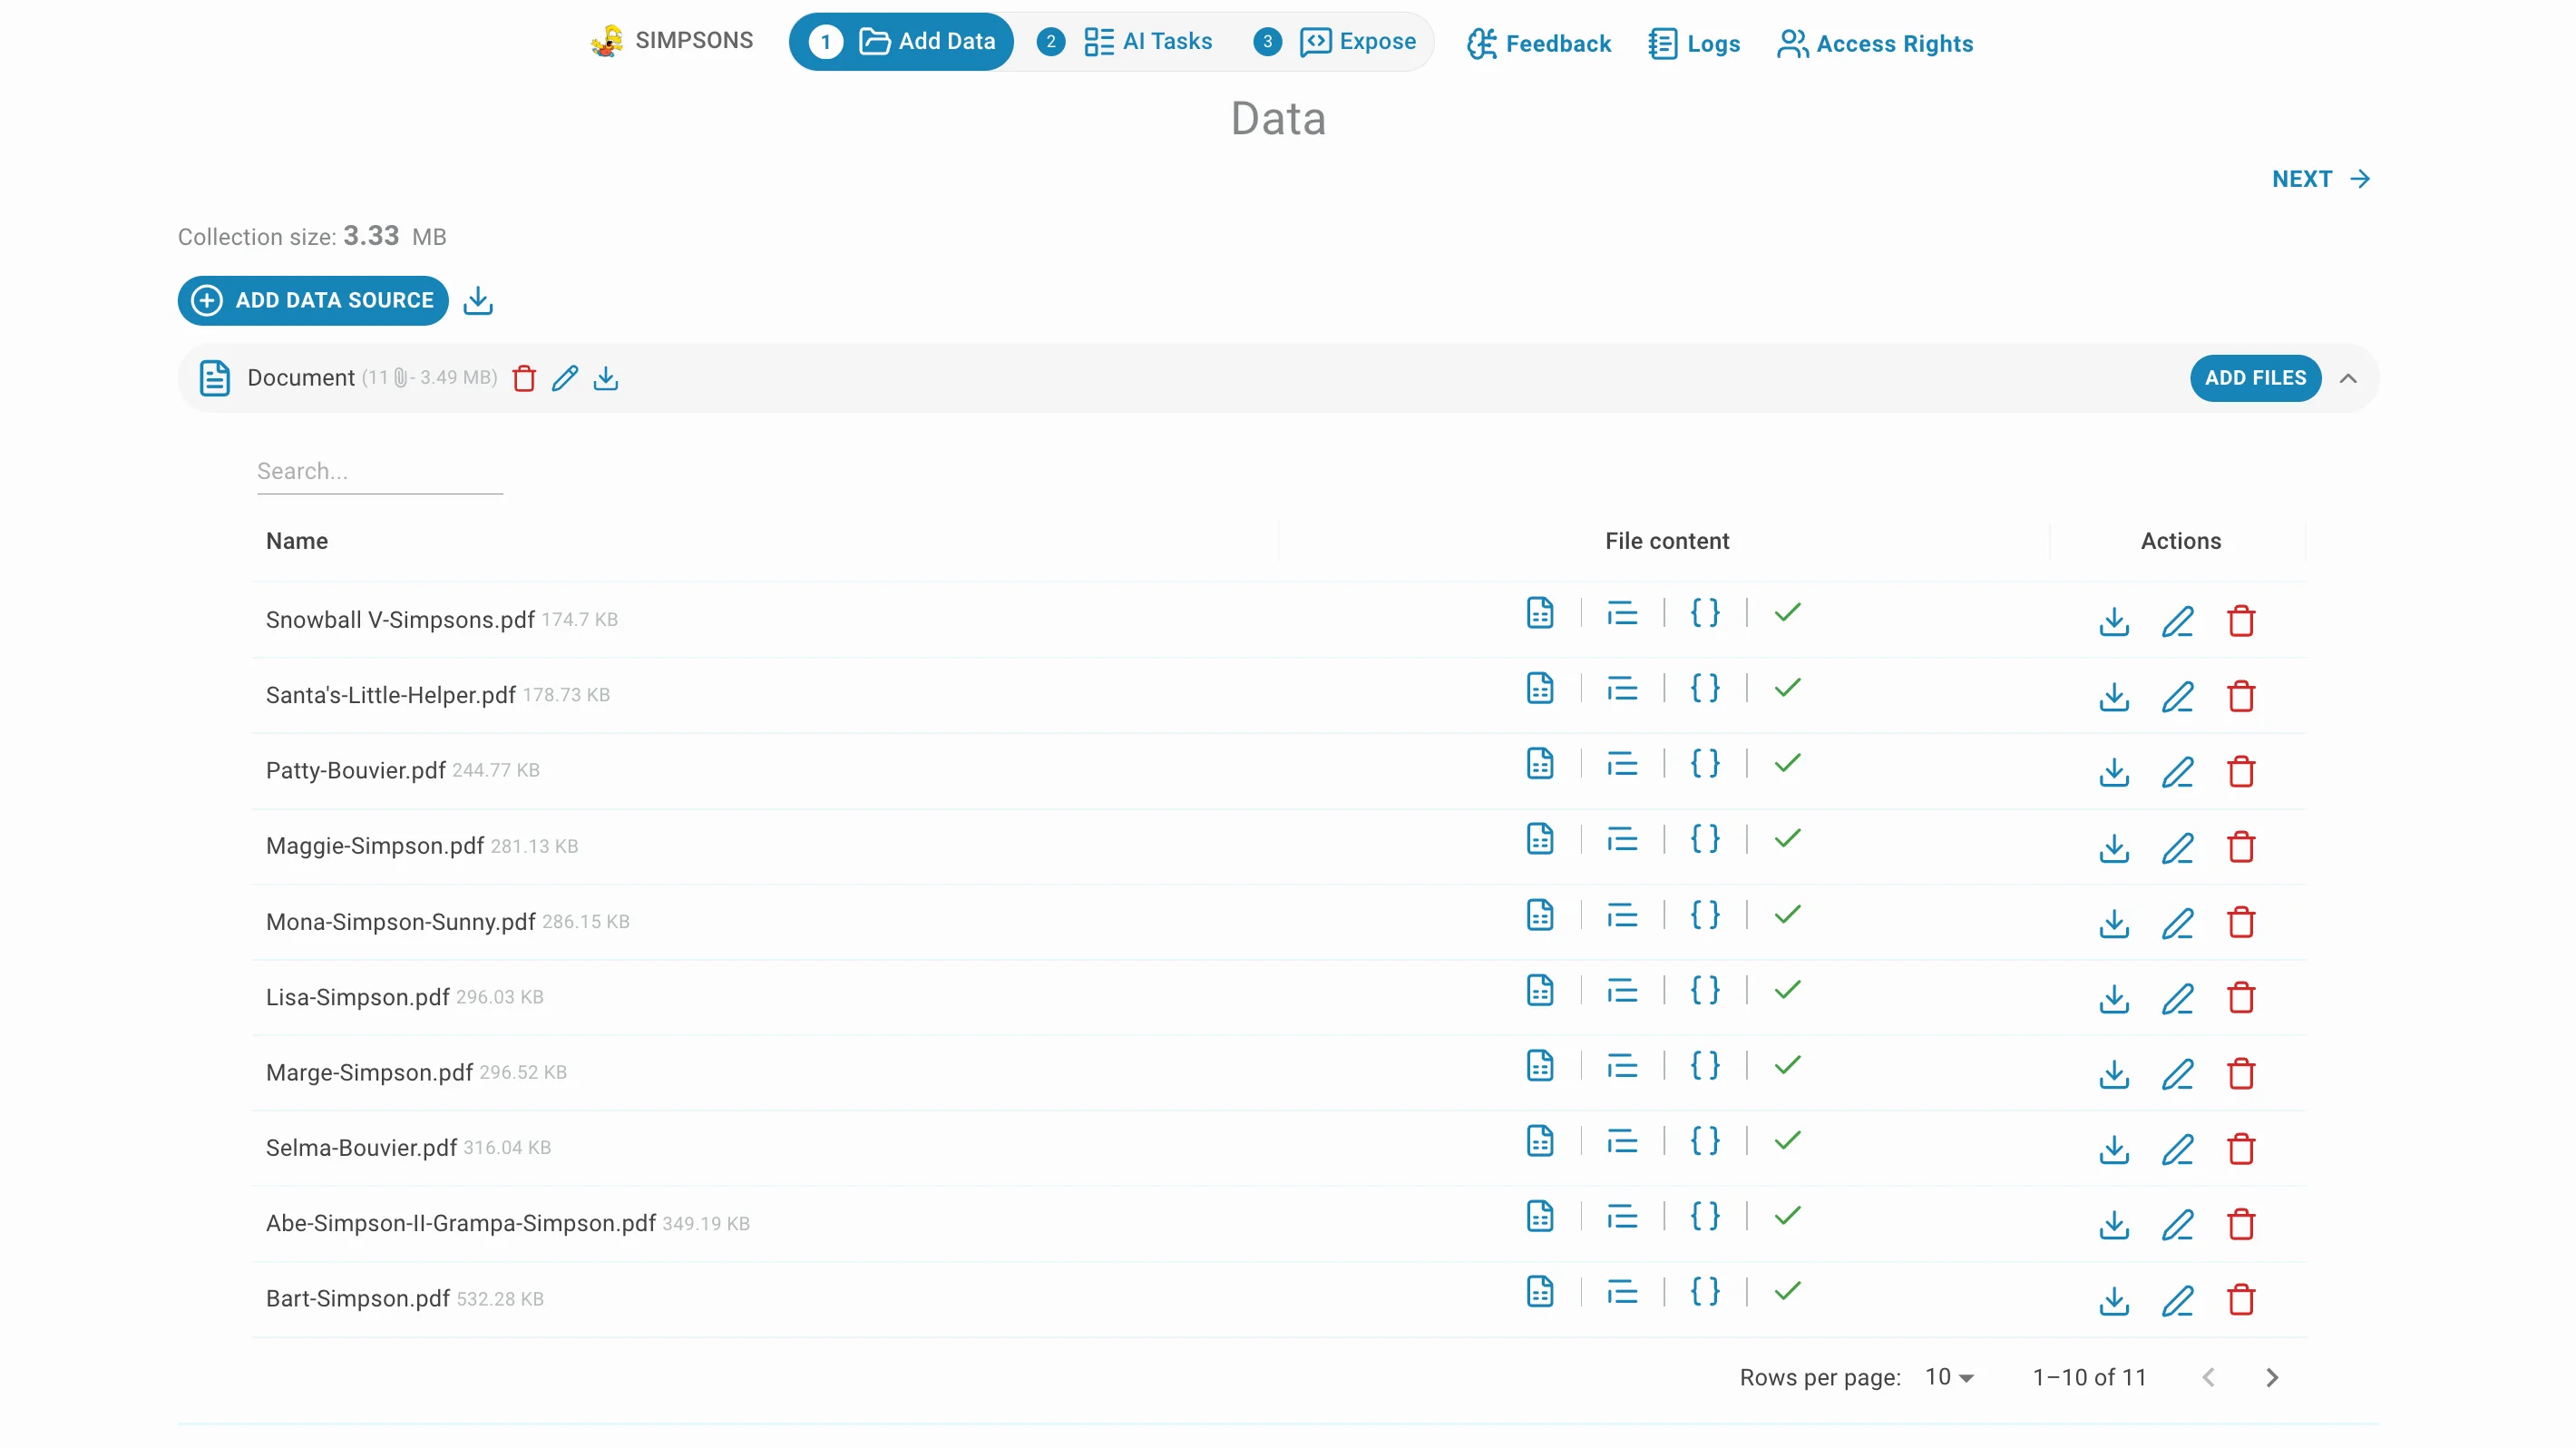View document content of Snowball V-Simpsons.pdf
The width and height of the screenshot is (2576, 1448).
(1540, 612)
